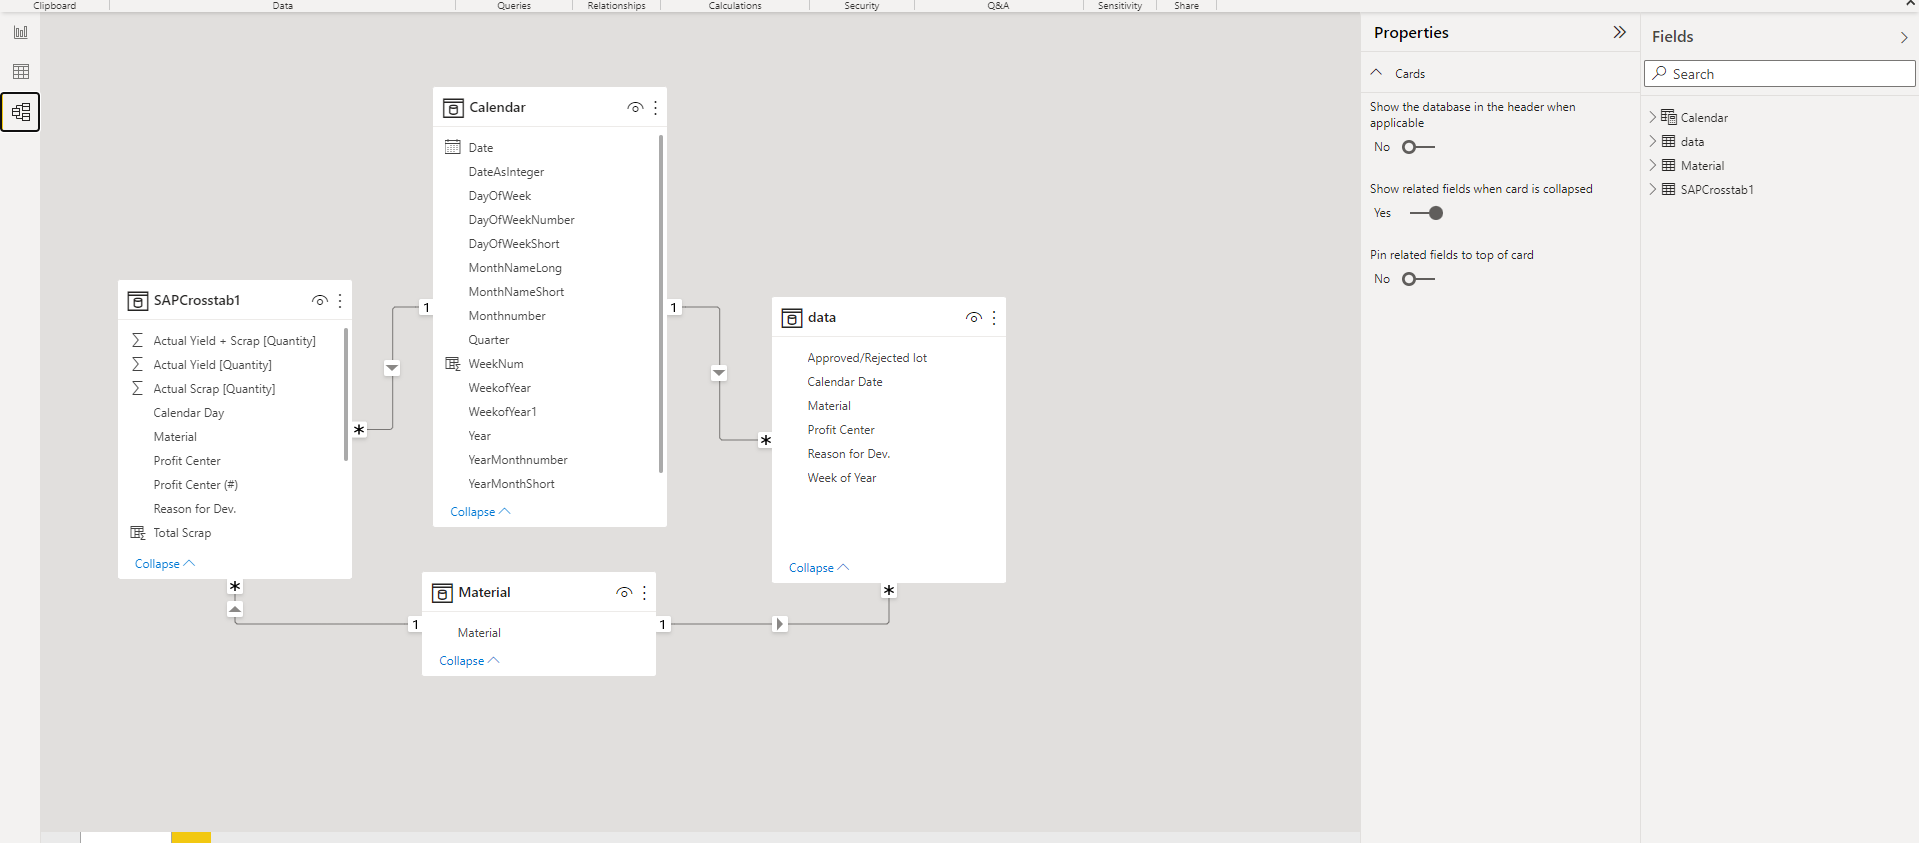Toggle show database in header switch
Image resolution: width=1919 pixels, height=843 pixels.
[x=1418, y=147]
